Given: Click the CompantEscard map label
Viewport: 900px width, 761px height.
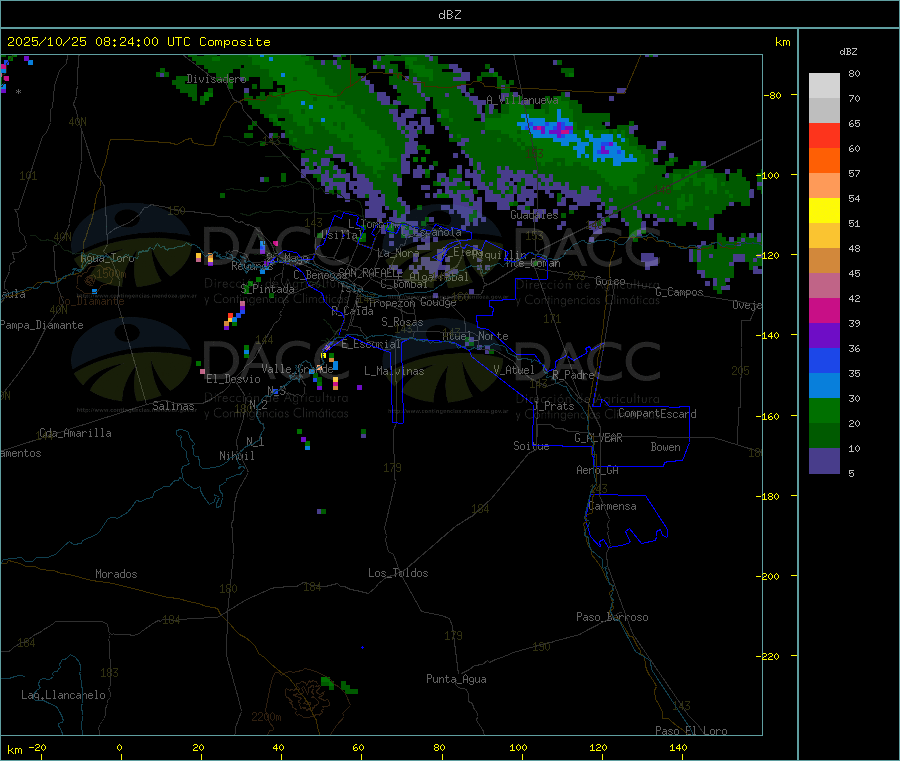Looking at the screenshot, I should point(657,414).
